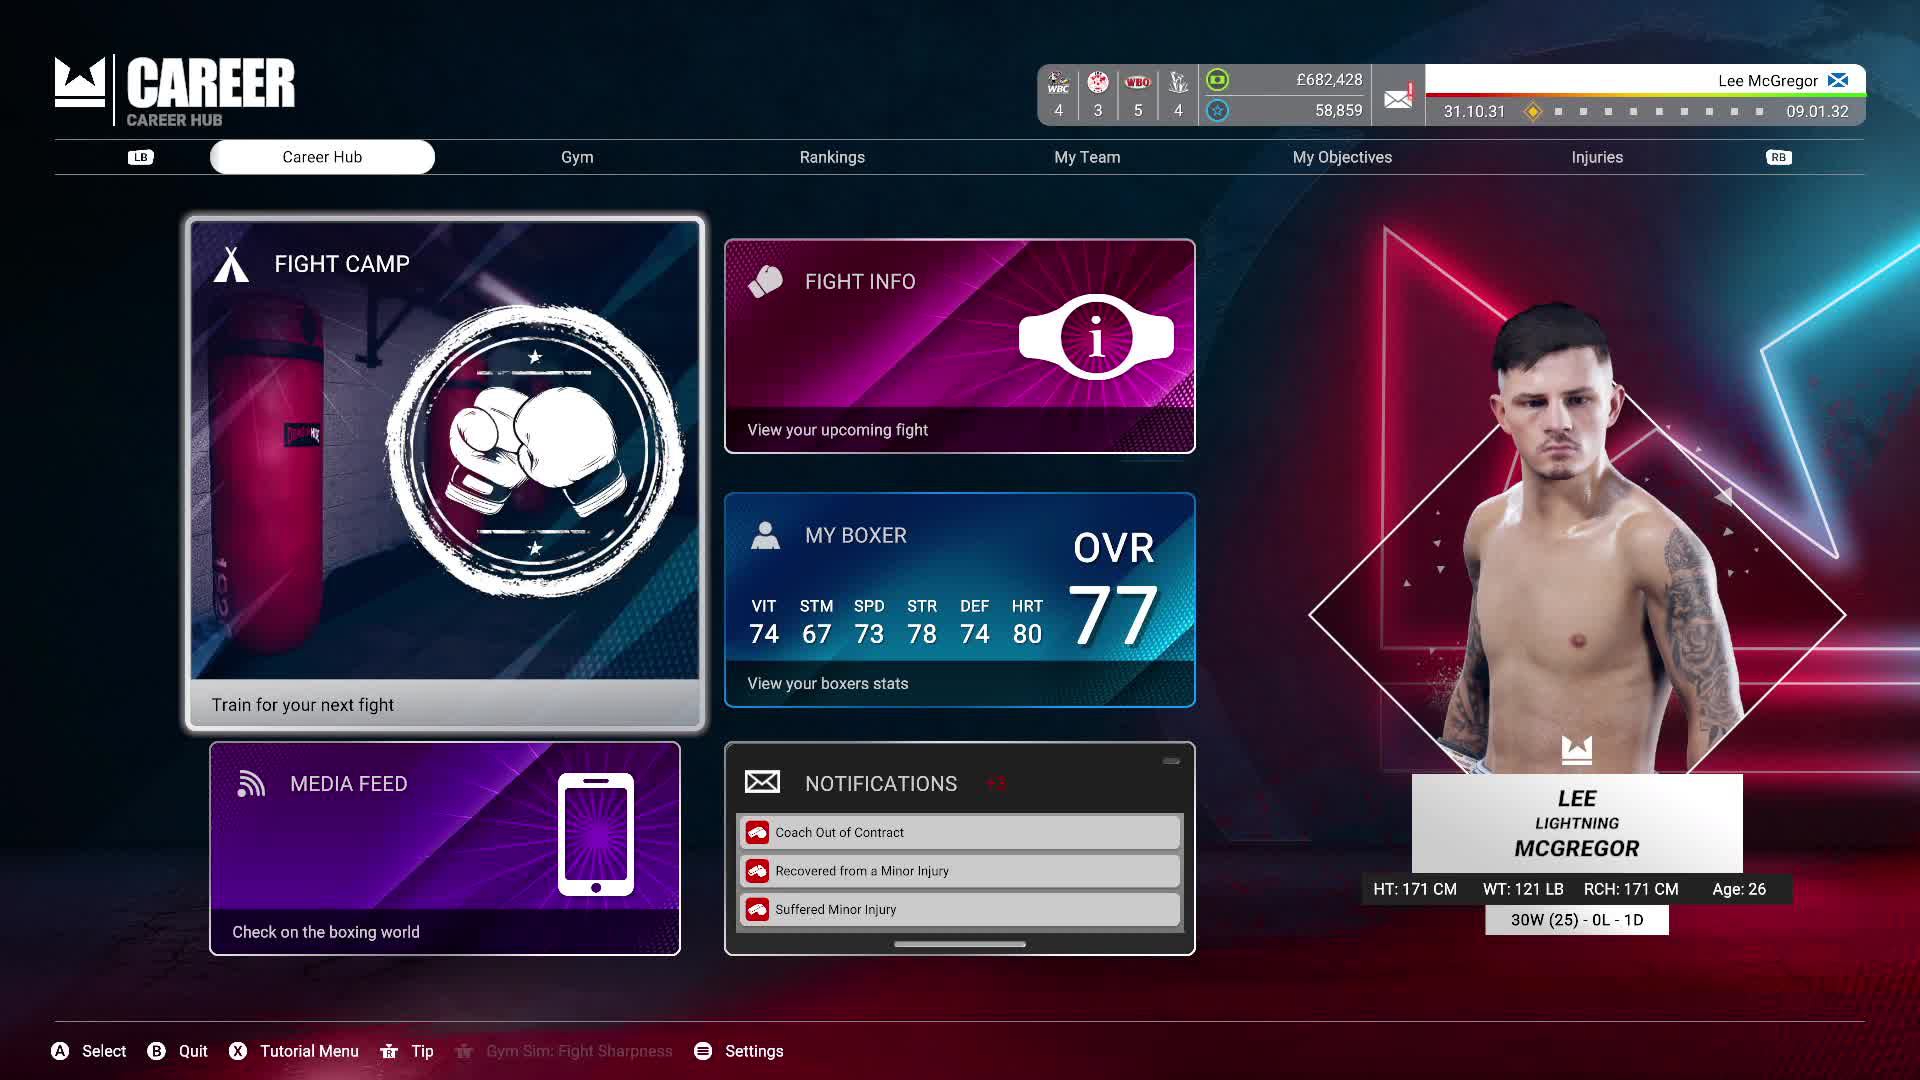
Task: Click the Scotland flag icon
Action: pos(1838,81)
